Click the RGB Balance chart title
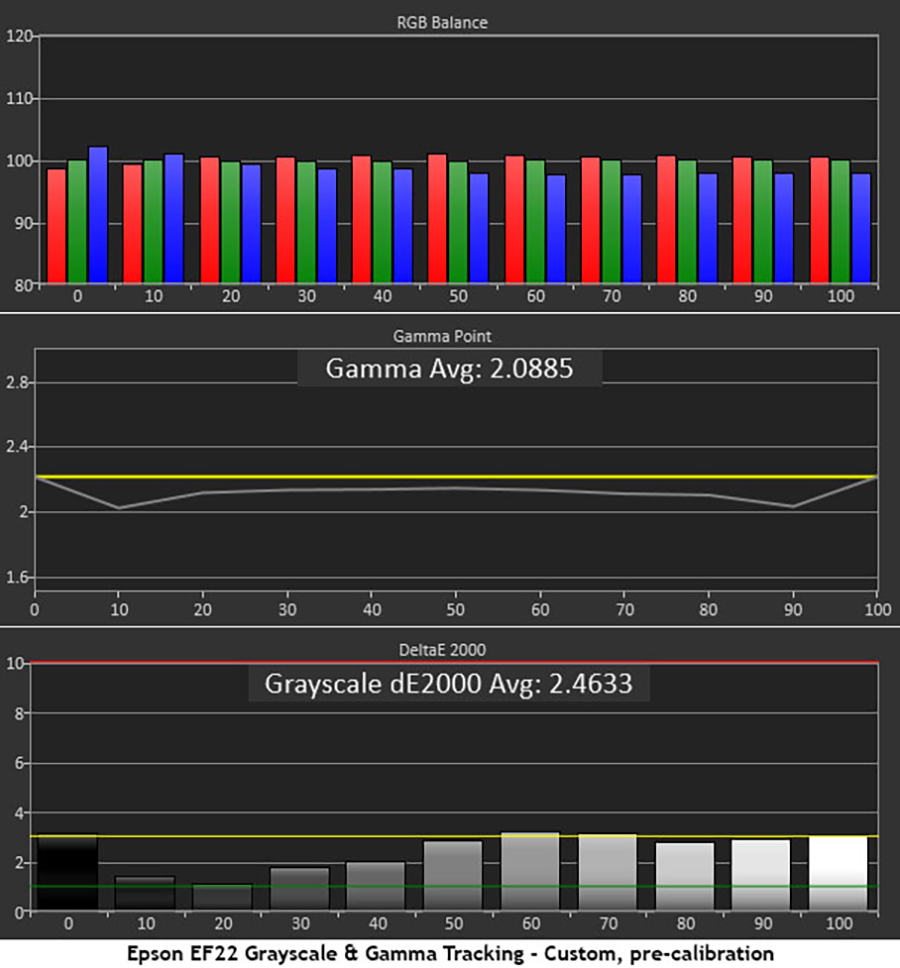 point(442,23)
